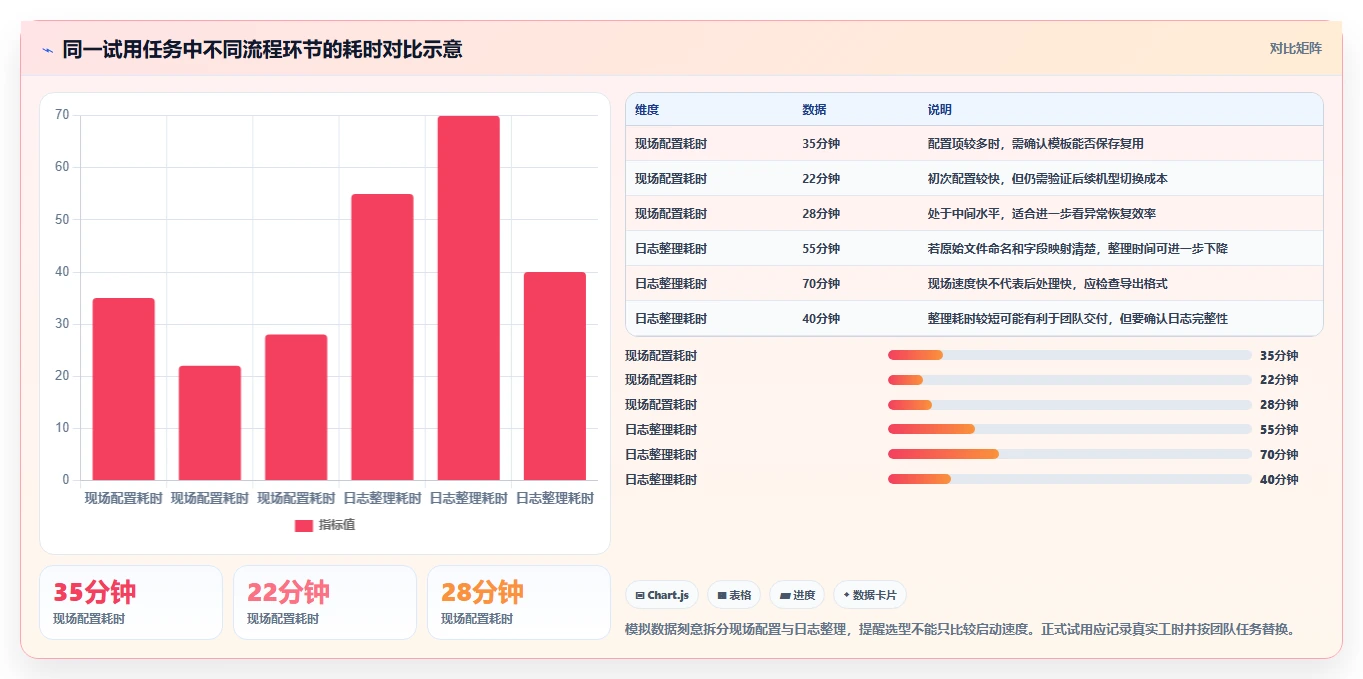Click the 35分钟 cell in the table

point(821,144)
